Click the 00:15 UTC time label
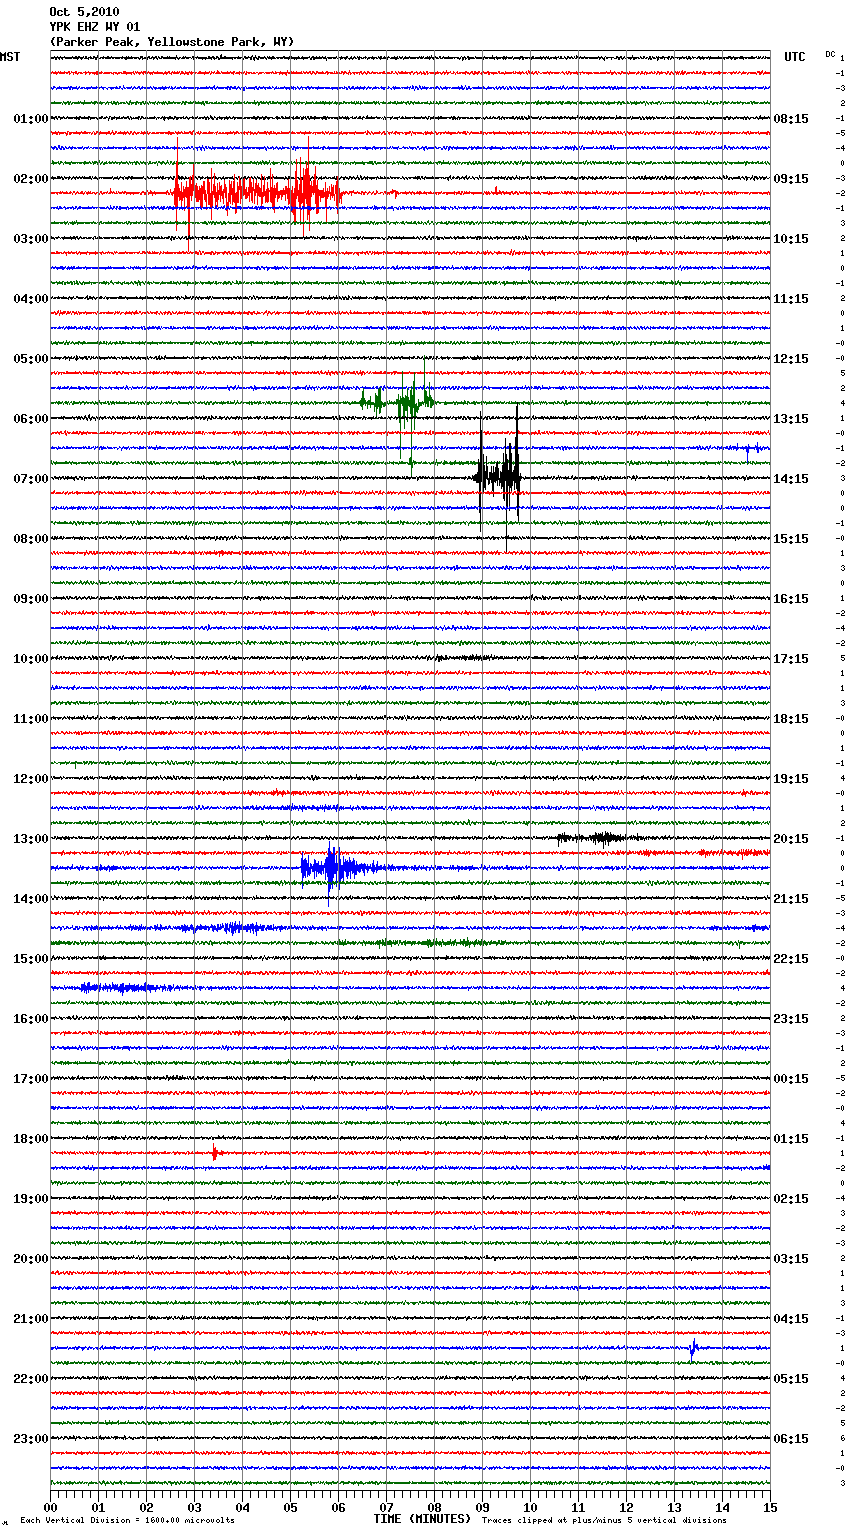The image size is (850, 1534). [x=791, y=1079]
